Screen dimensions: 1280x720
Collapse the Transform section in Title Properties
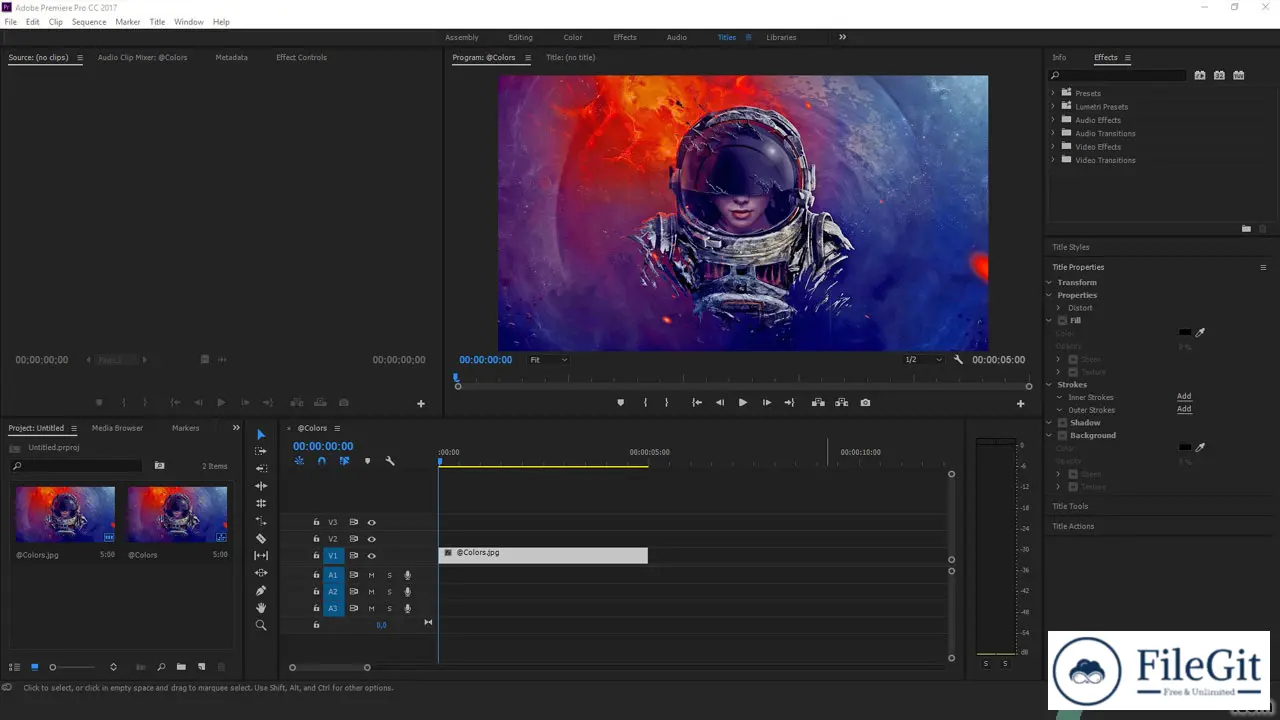1050,283
